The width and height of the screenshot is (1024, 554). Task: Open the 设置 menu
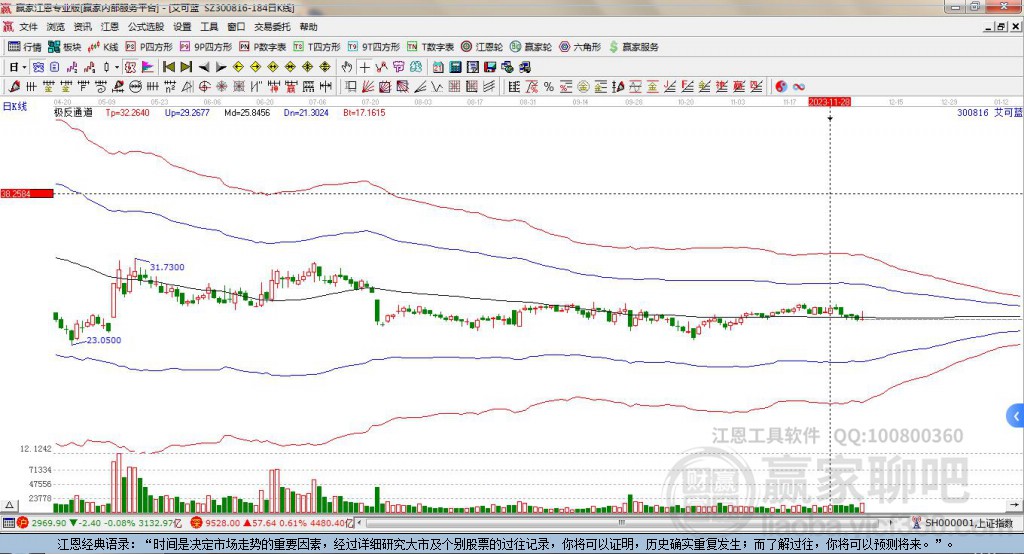click(x=182, y=27)
